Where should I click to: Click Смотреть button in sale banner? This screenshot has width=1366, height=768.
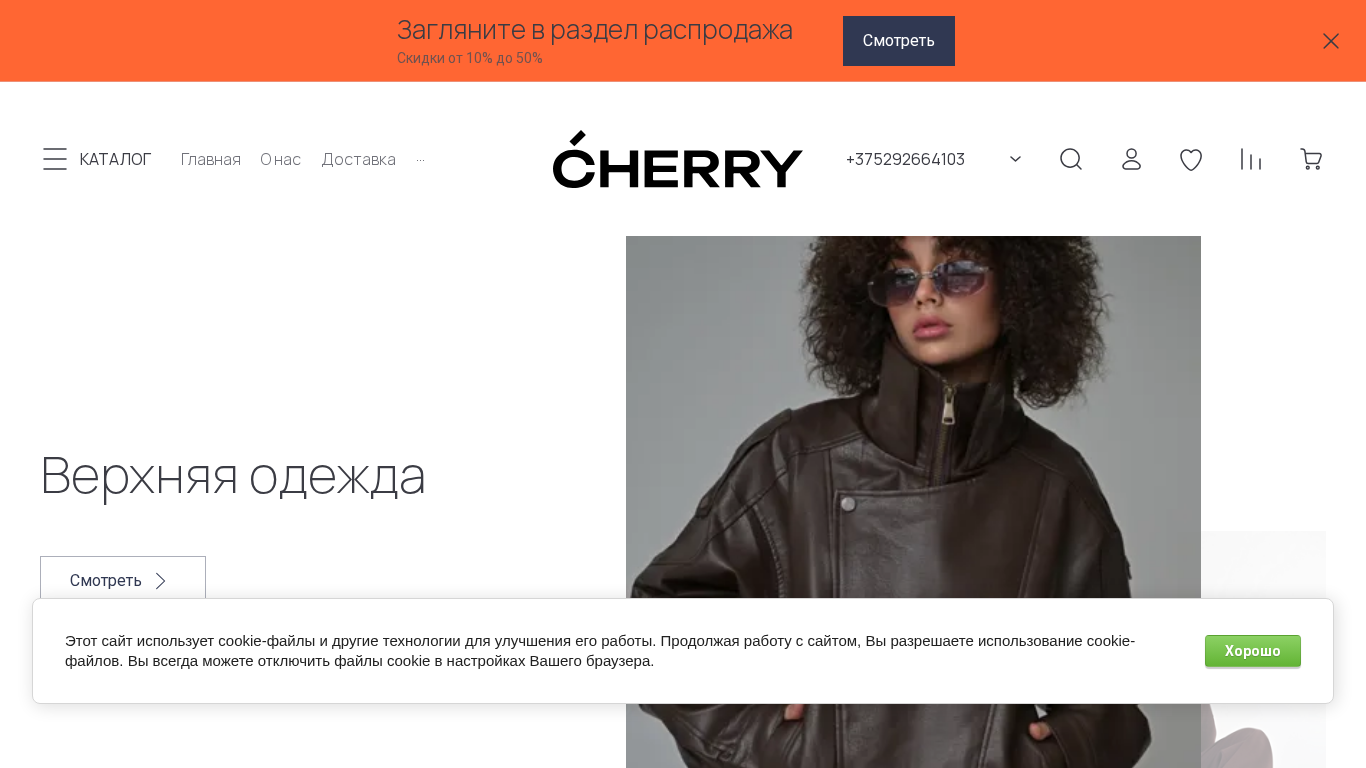[899, 41]
